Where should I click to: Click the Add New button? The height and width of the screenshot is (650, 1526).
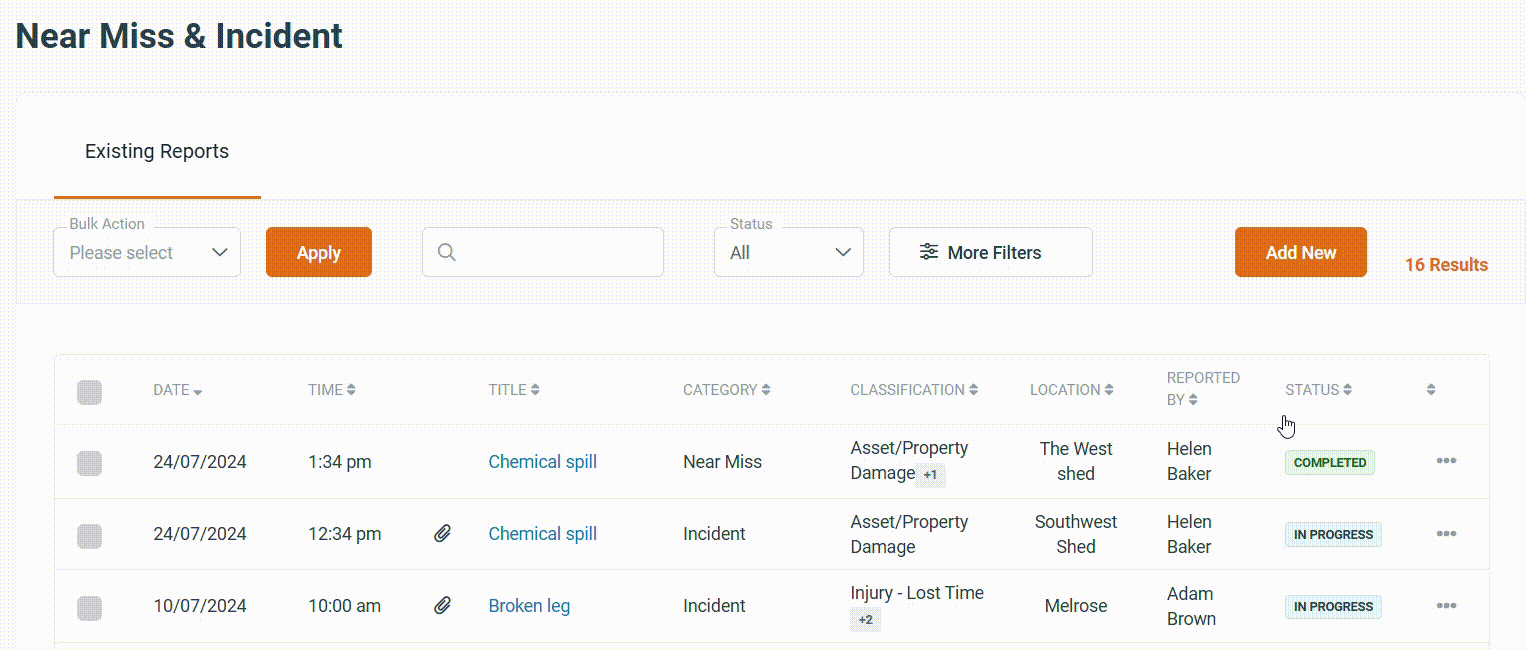[1300, 253]
